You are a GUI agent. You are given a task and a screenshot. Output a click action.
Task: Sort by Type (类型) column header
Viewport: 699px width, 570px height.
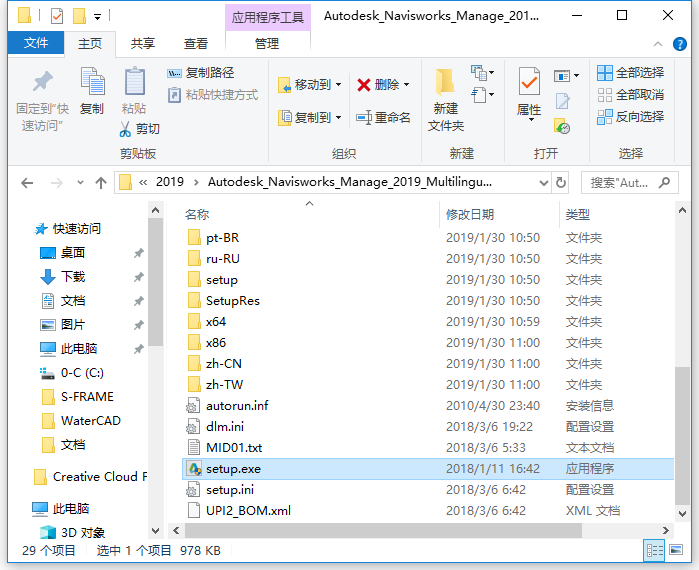[577, 215]
